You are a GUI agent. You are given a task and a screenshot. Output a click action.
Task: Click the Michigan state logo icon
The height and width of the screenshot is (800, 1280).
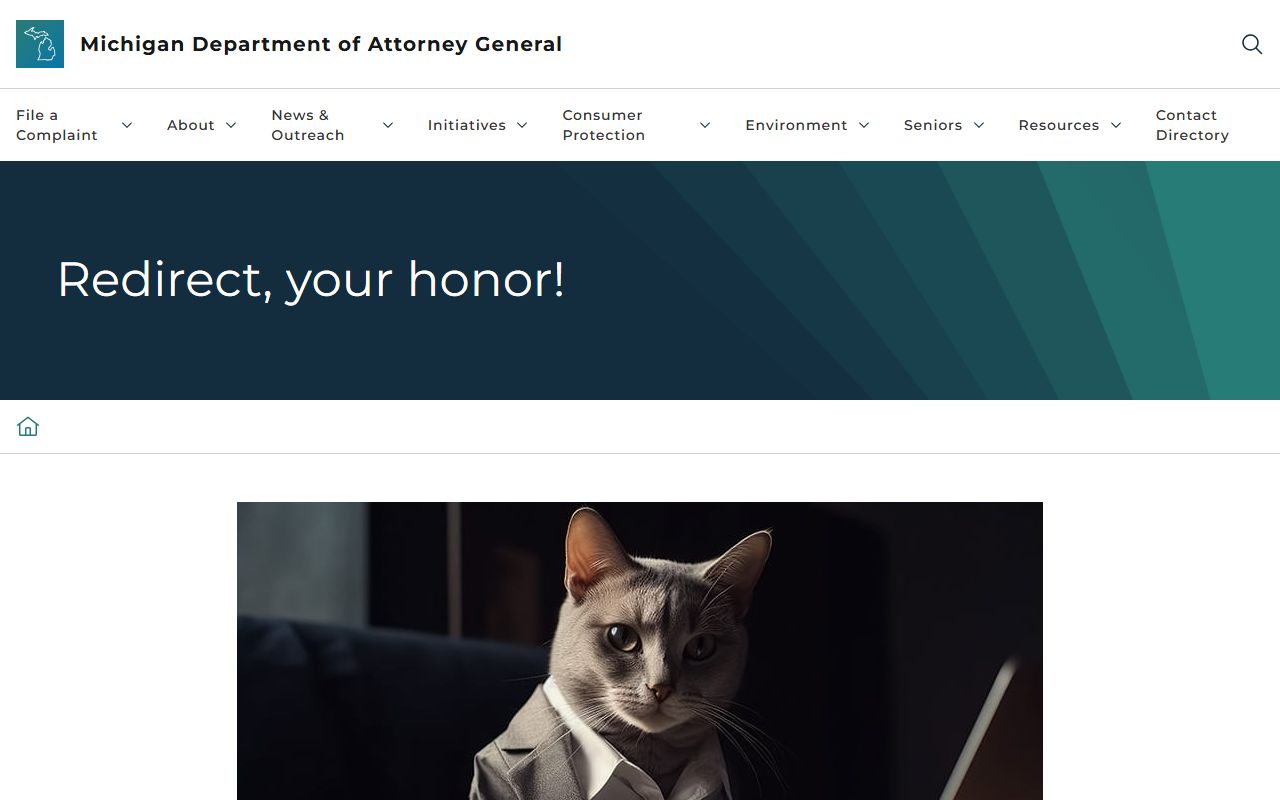(40, 44)
